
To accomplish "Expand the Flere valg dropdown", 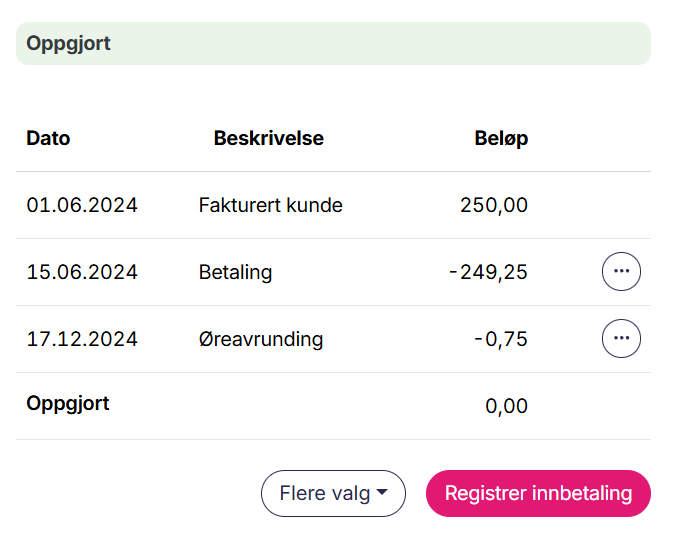I will tap(332, 493).
